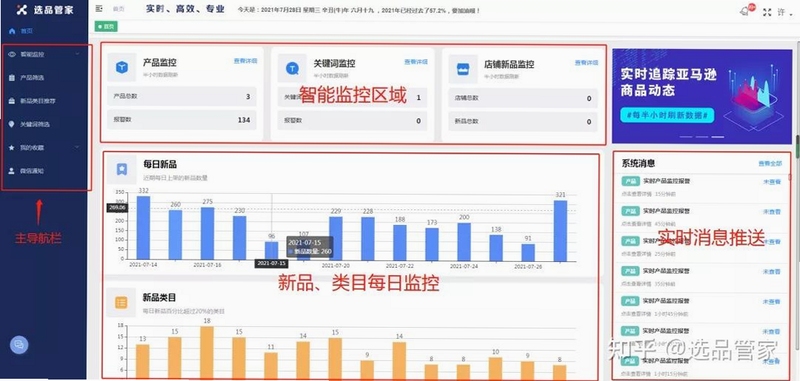Open 查看详情 on the 产品监控 card

[245, 61]
